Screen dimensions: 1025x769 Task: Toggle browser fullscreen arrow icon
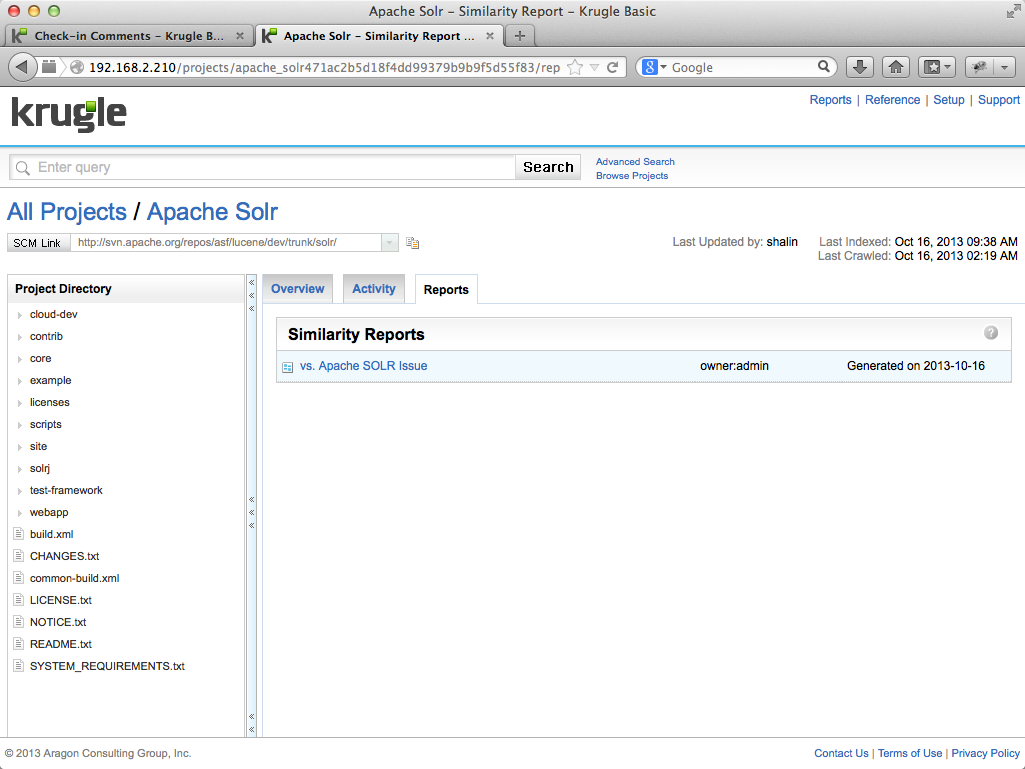coord(1013,11)
